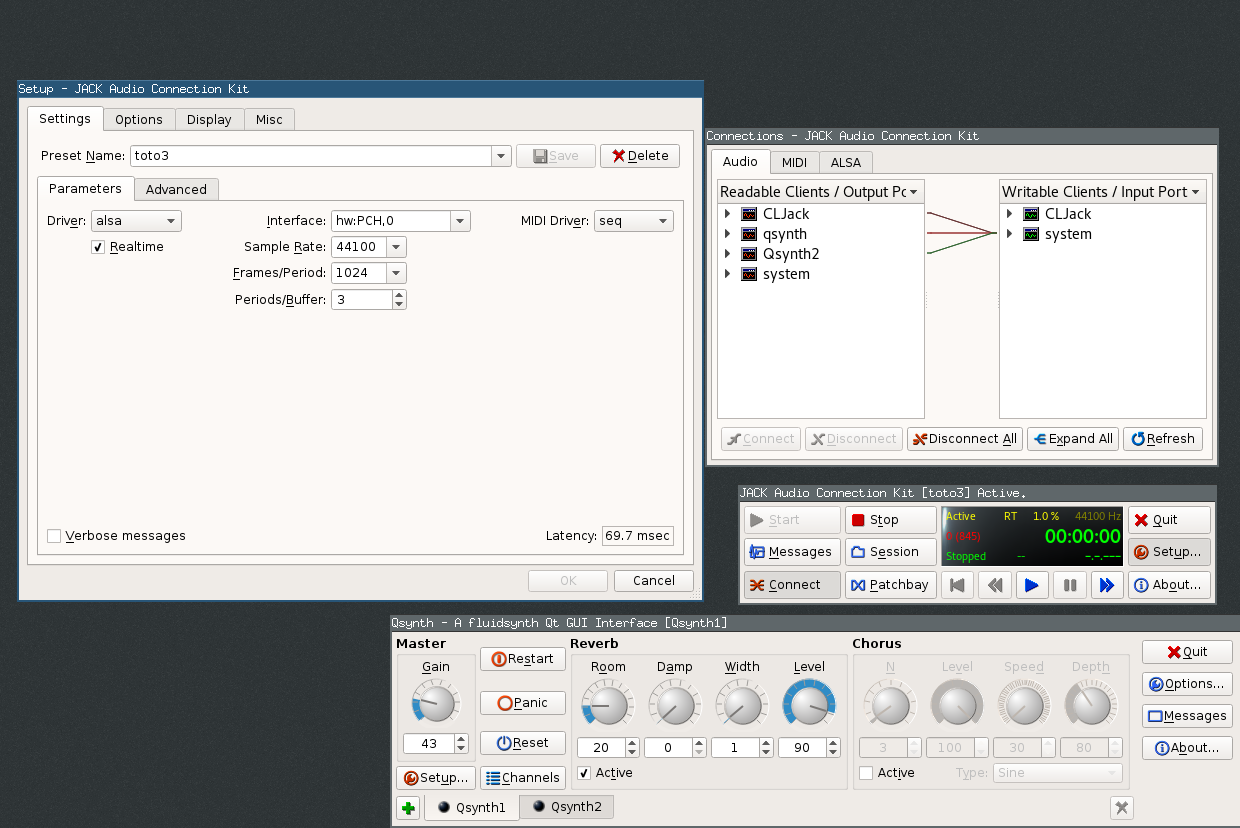The height and width of the screenshot is (828, 1240).
Task: Cancel the JACK Setup dialog
Action: (x=654, y=581)
